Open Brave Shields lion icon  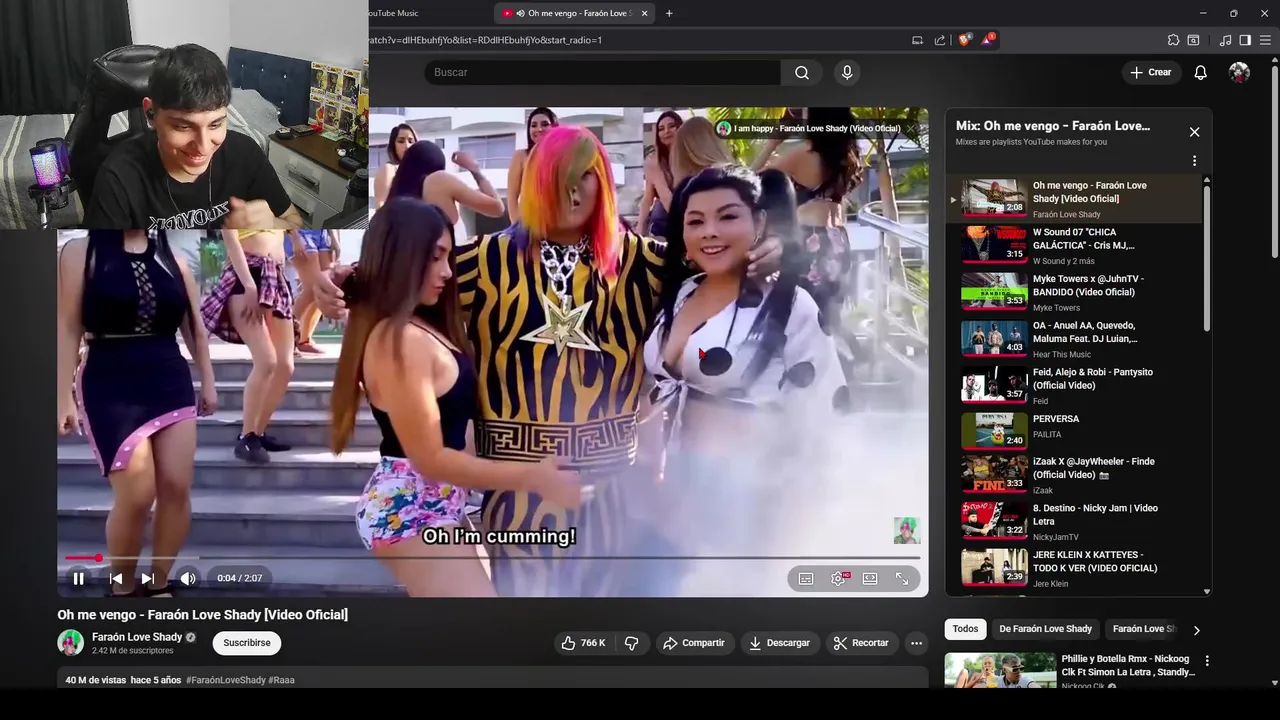[964, 40]
